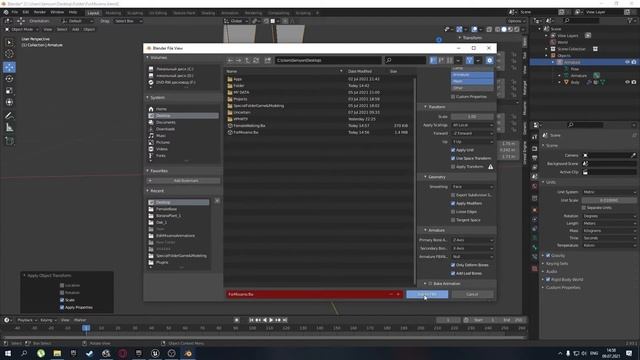Hide Body object in outliner viewport
Viewport: 640px width, 360px height.
(x=627, y=82)
